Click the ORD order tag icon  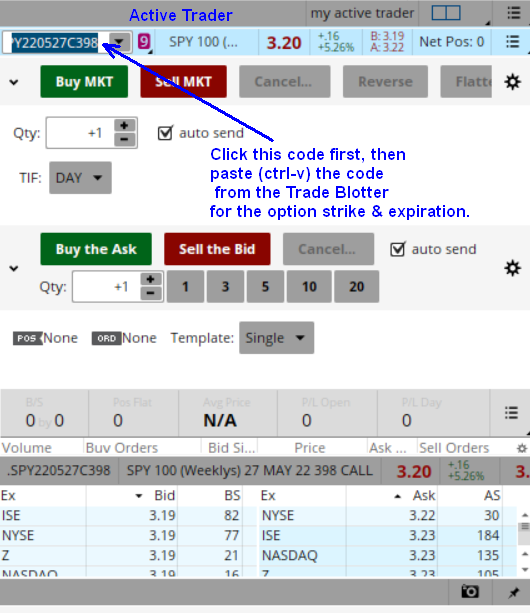click(106, 338)
